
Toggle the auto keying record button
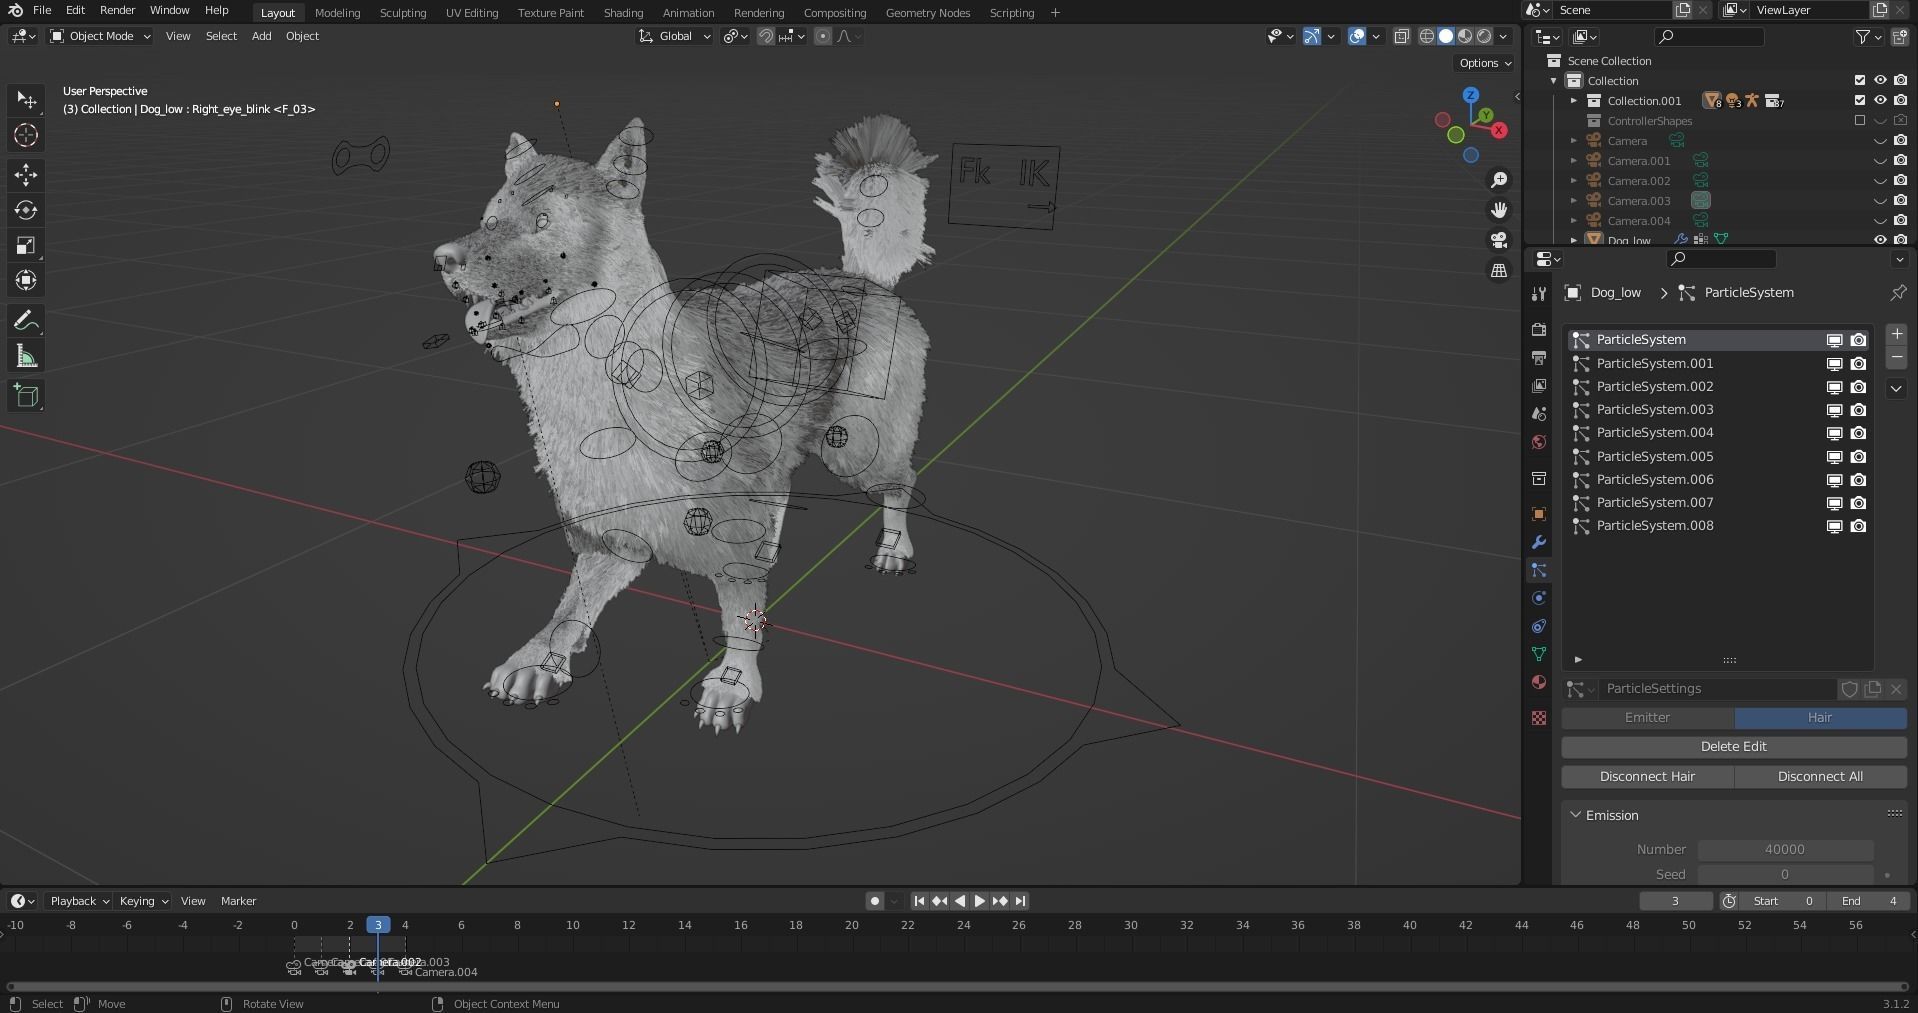[875, 901]
